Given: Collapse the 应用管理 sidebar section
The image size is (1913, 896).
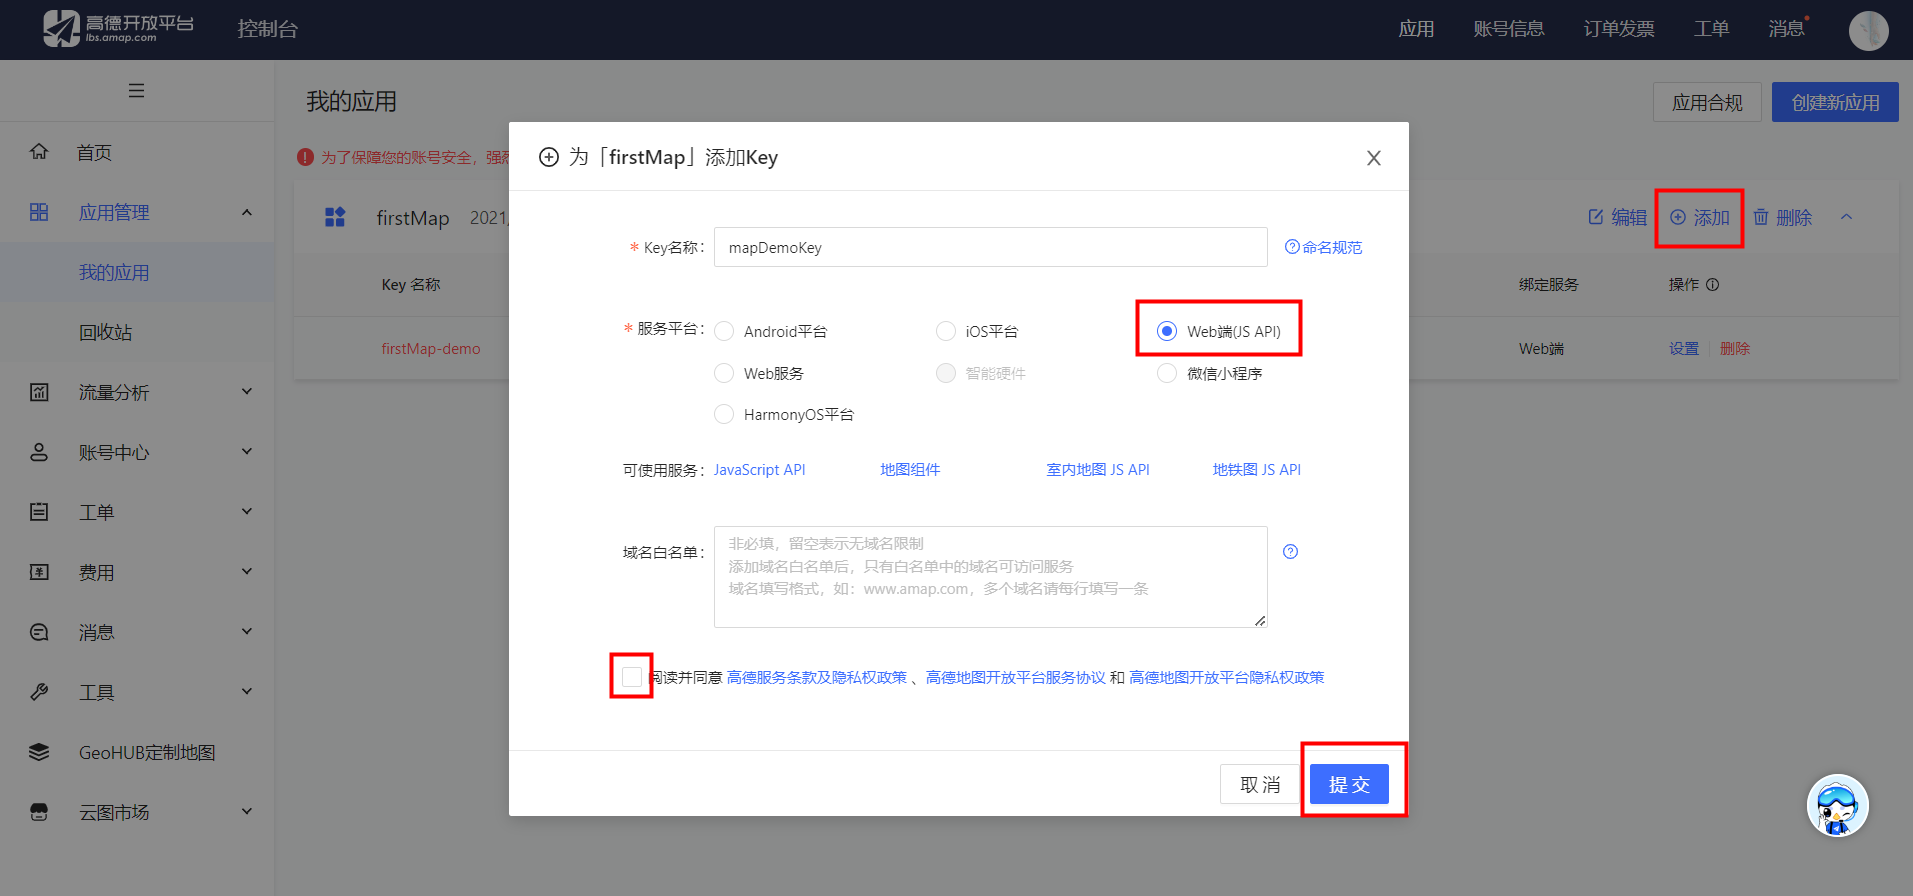Looking at the screenshot, I should coord(247,212).
